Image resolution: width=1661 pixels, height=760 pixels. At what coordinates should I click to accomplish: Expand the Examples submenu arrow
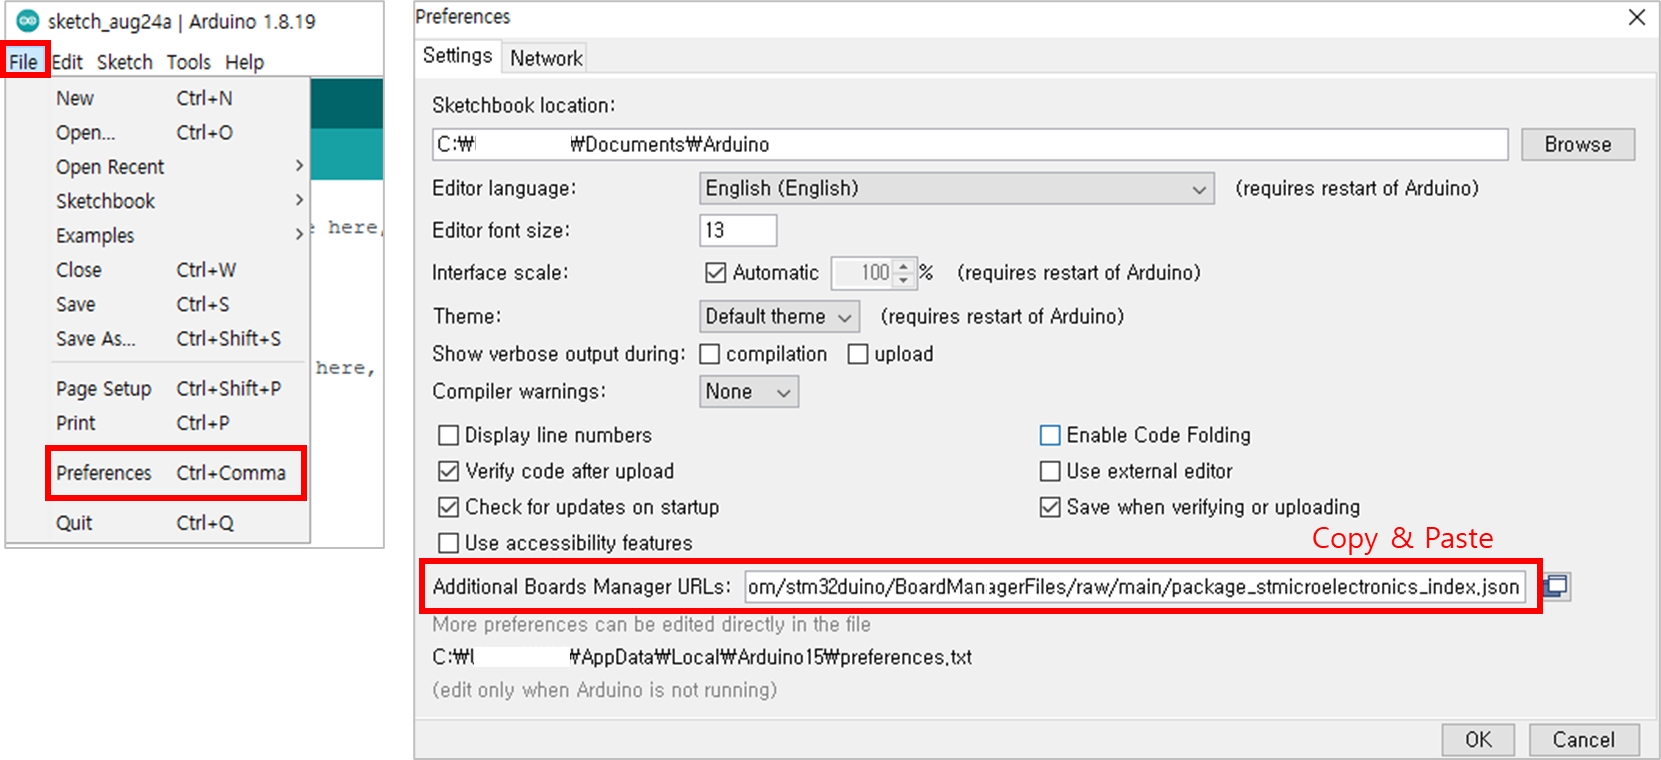(x=298, y=235)
